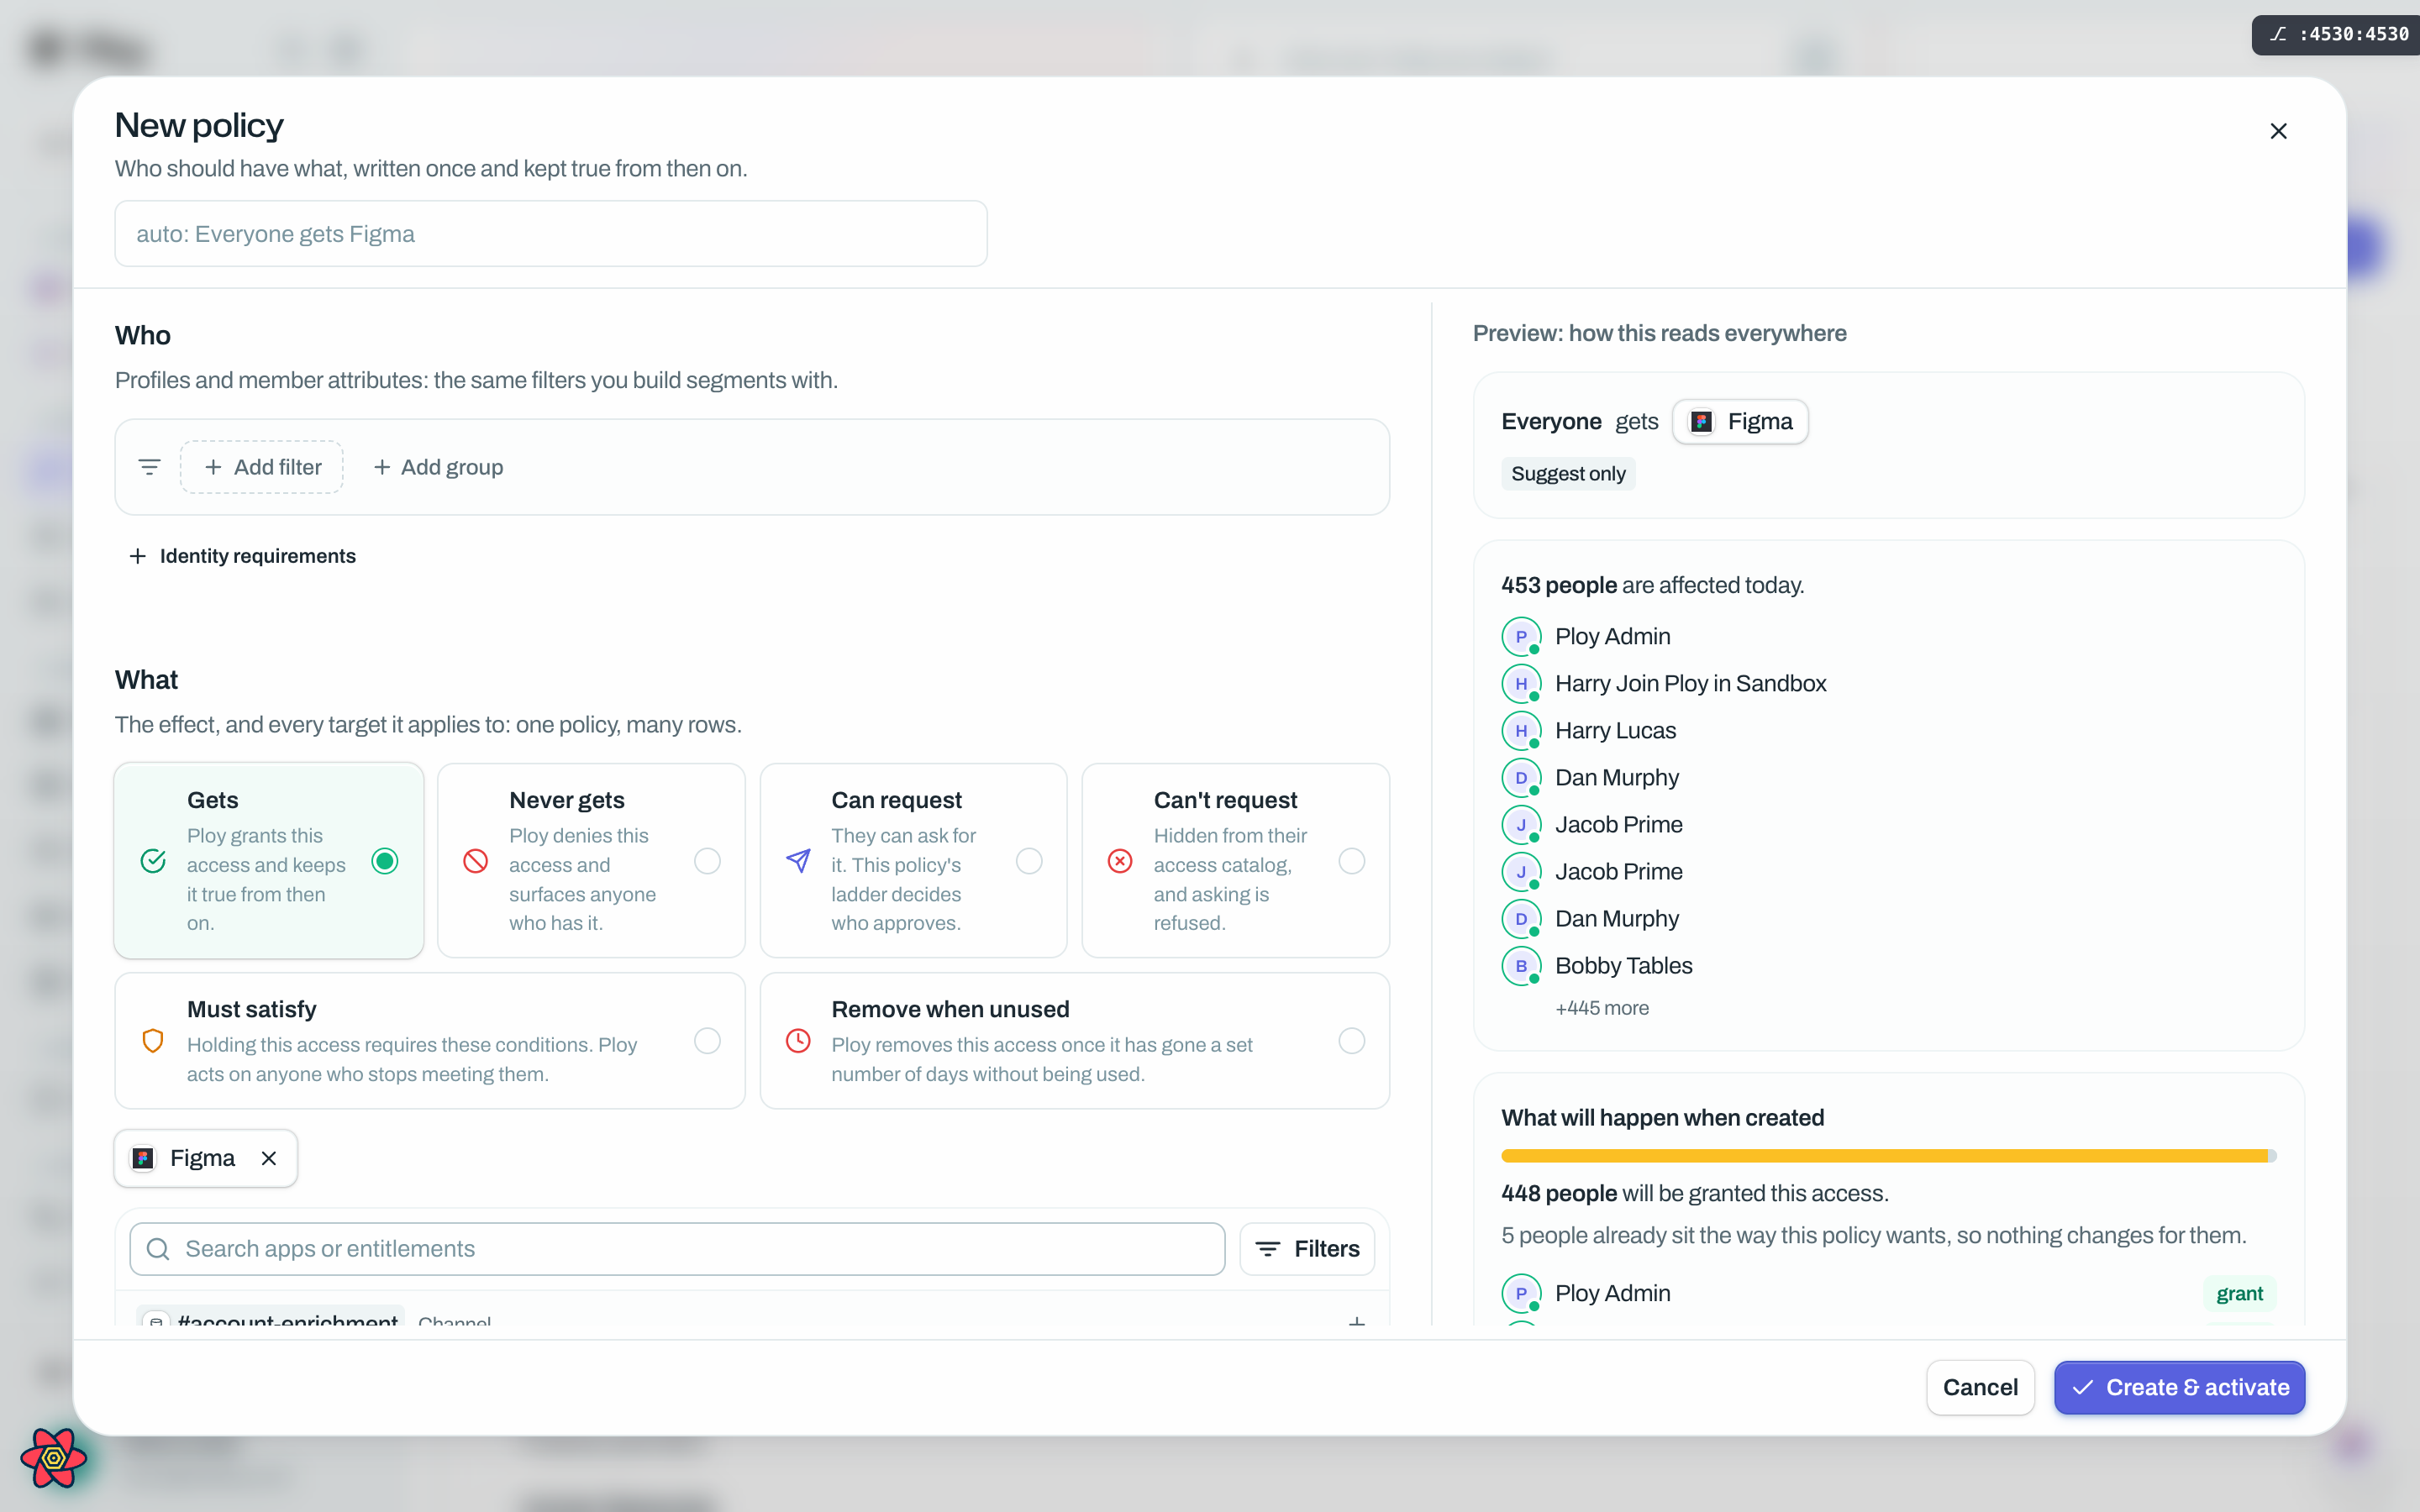
Task: Click the Ploy Admin avatar in affected list
Action: (1521, 637)
